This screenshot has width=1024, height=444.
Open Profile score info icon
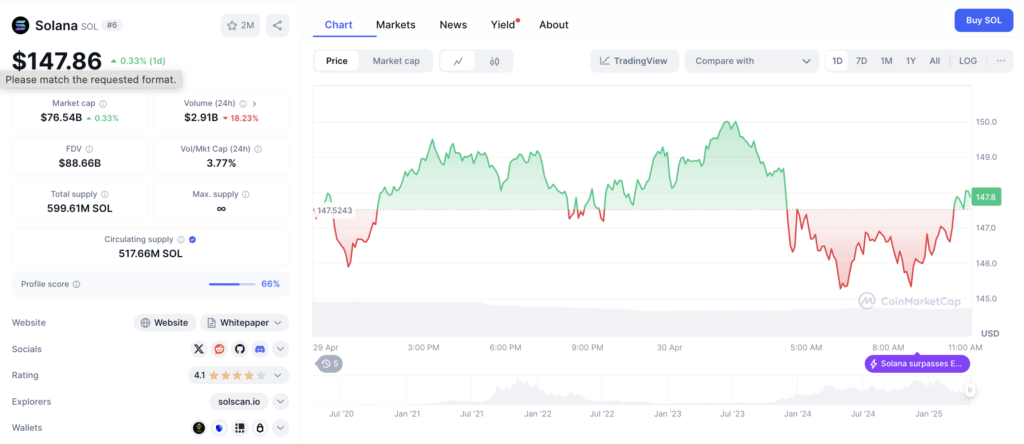pos(76,285)
